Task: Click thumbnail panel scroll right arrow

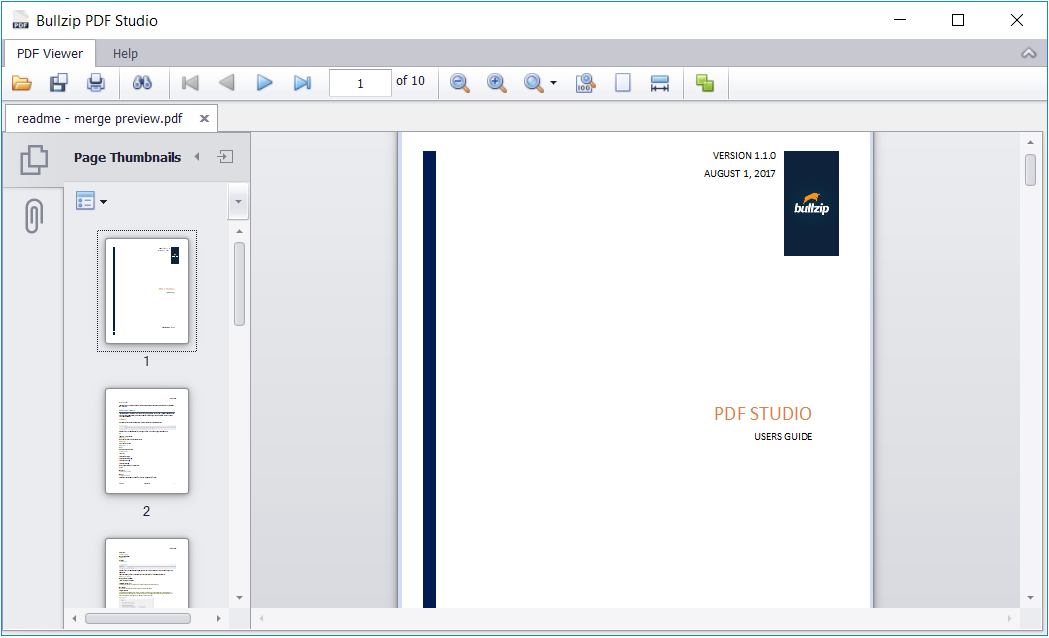Action: click(218, 619)
